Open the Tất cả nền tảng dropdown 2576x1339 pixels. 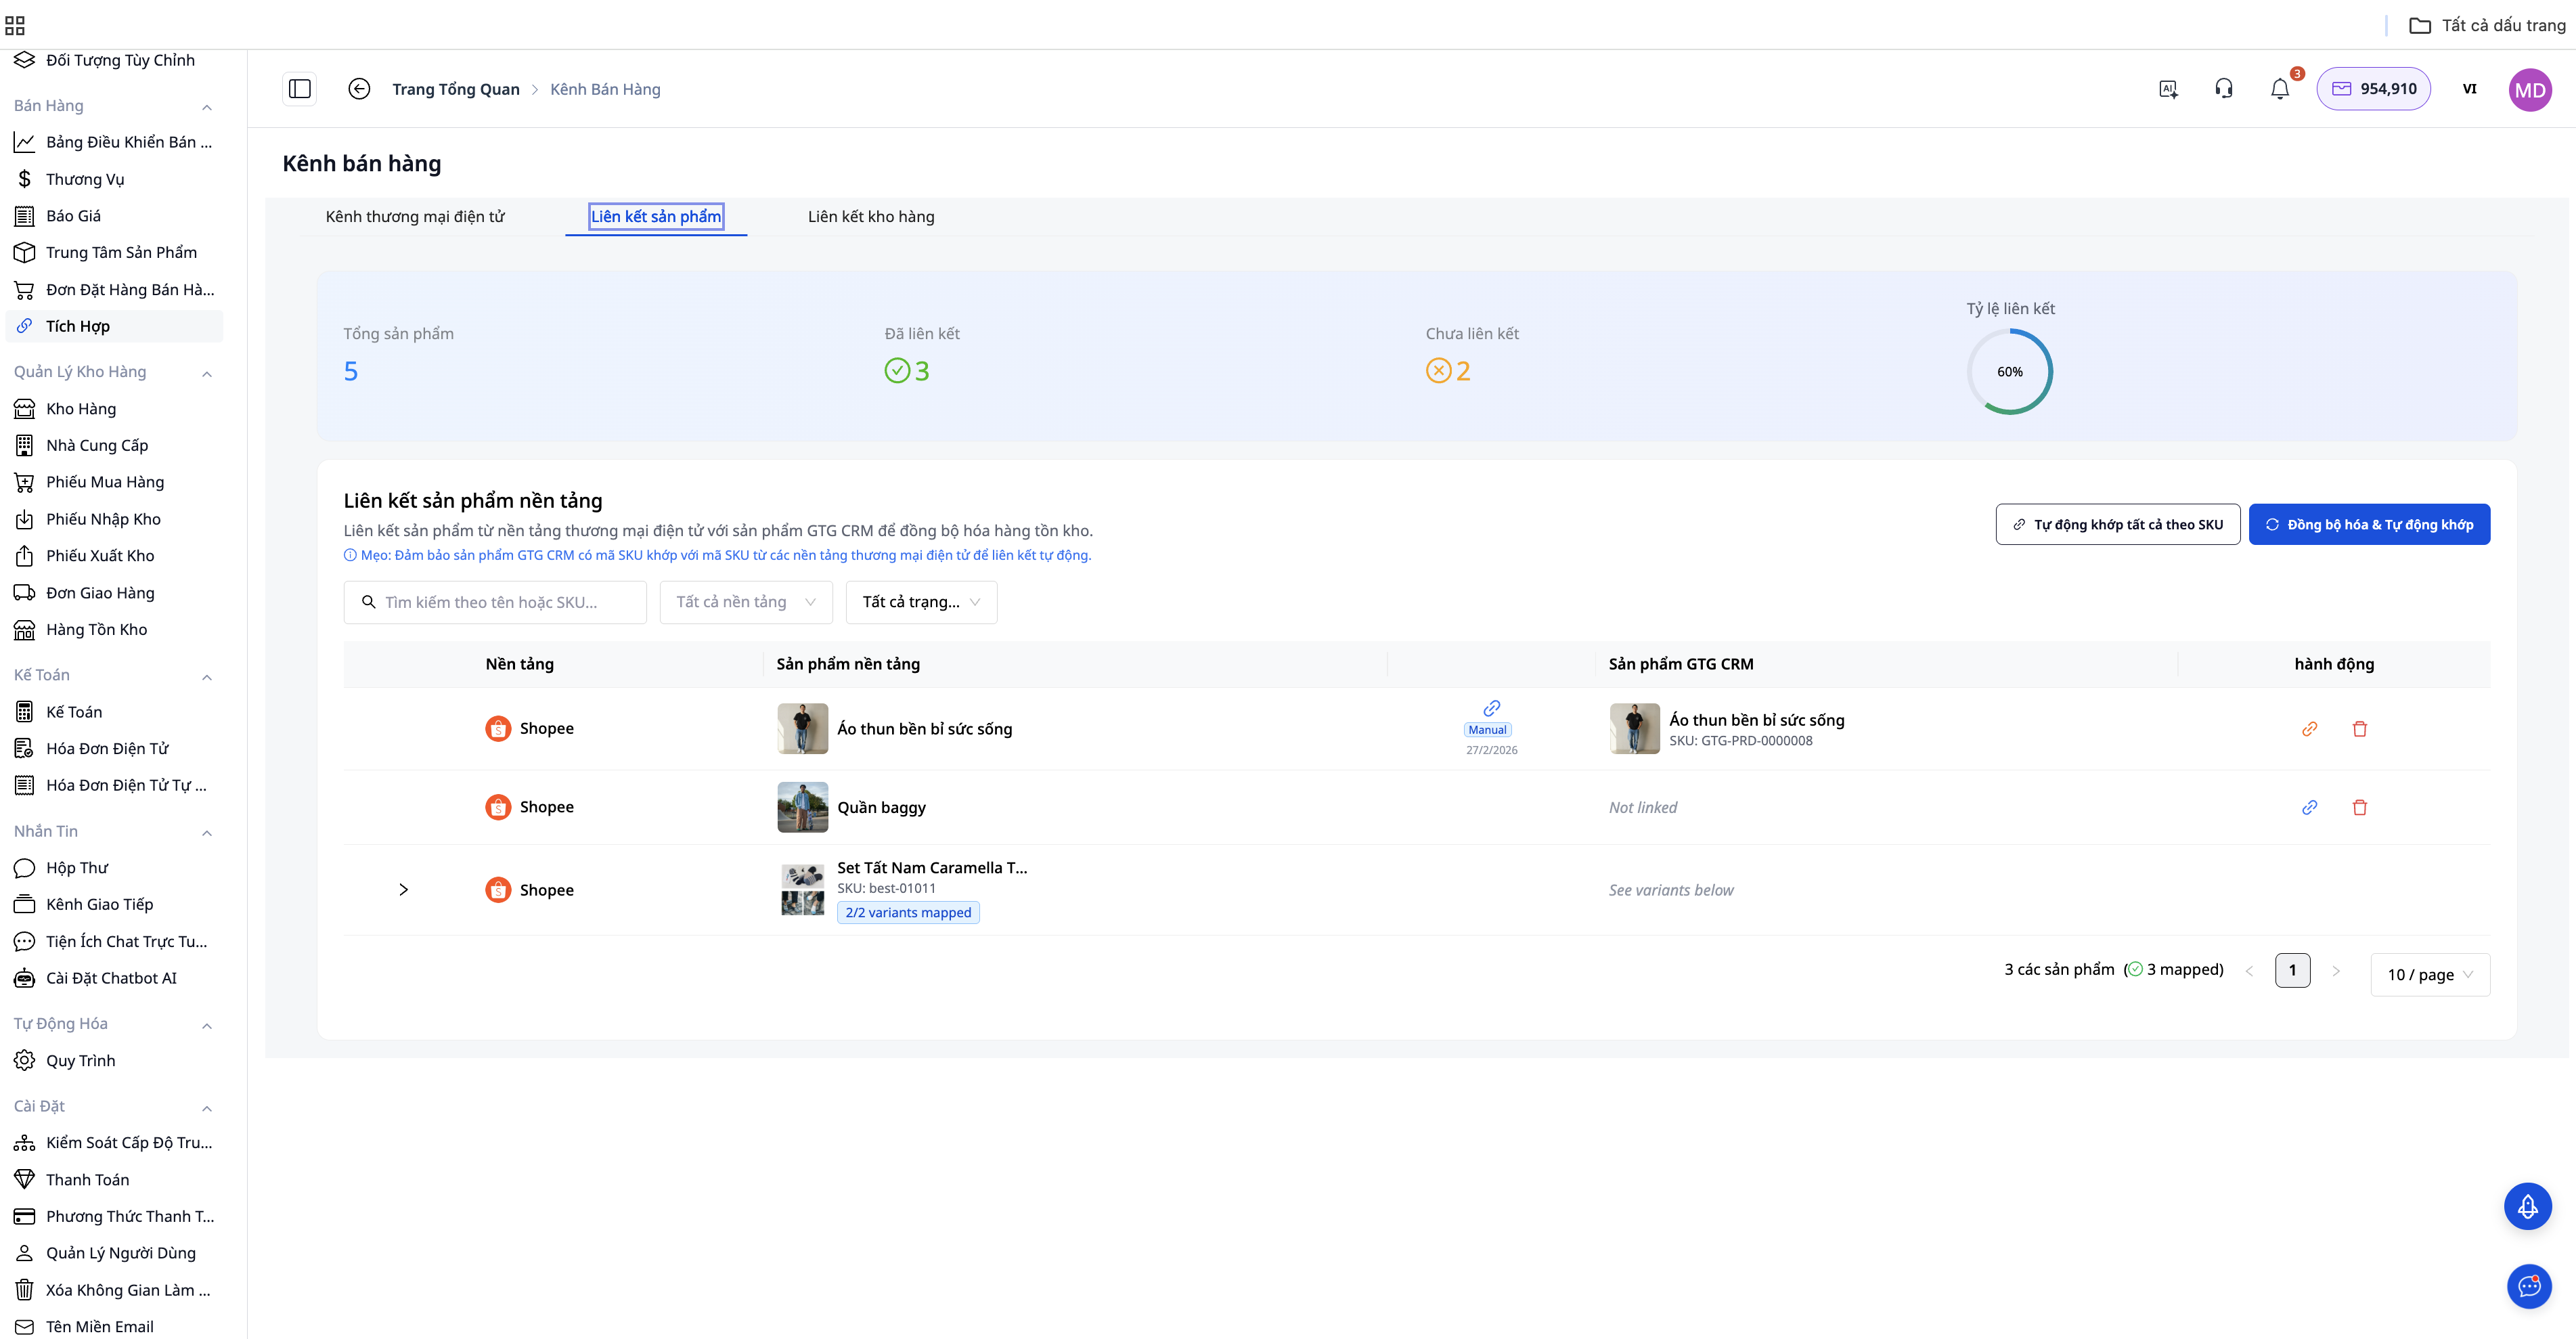point(745,602)
